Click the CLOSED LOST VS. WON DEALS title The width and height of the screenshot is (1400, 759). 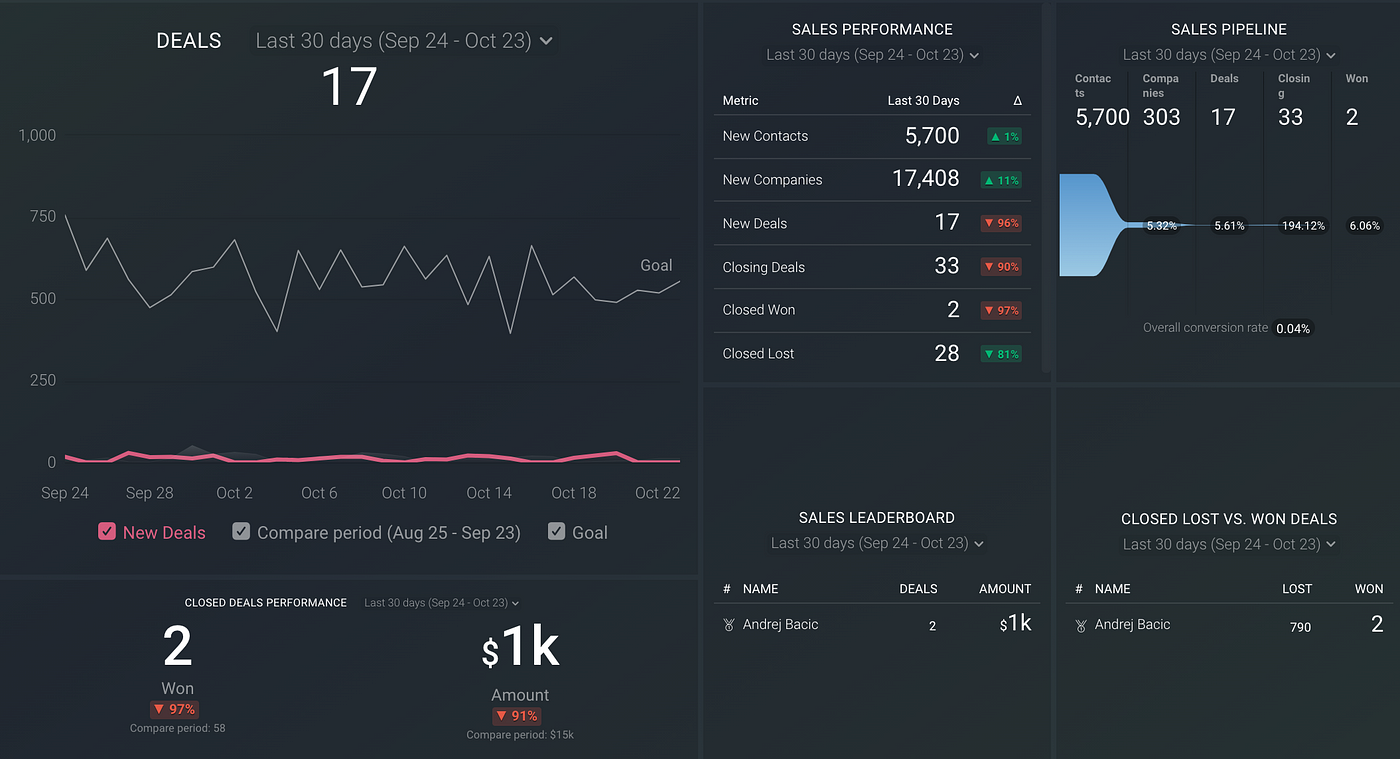(x=1229, y=519)
